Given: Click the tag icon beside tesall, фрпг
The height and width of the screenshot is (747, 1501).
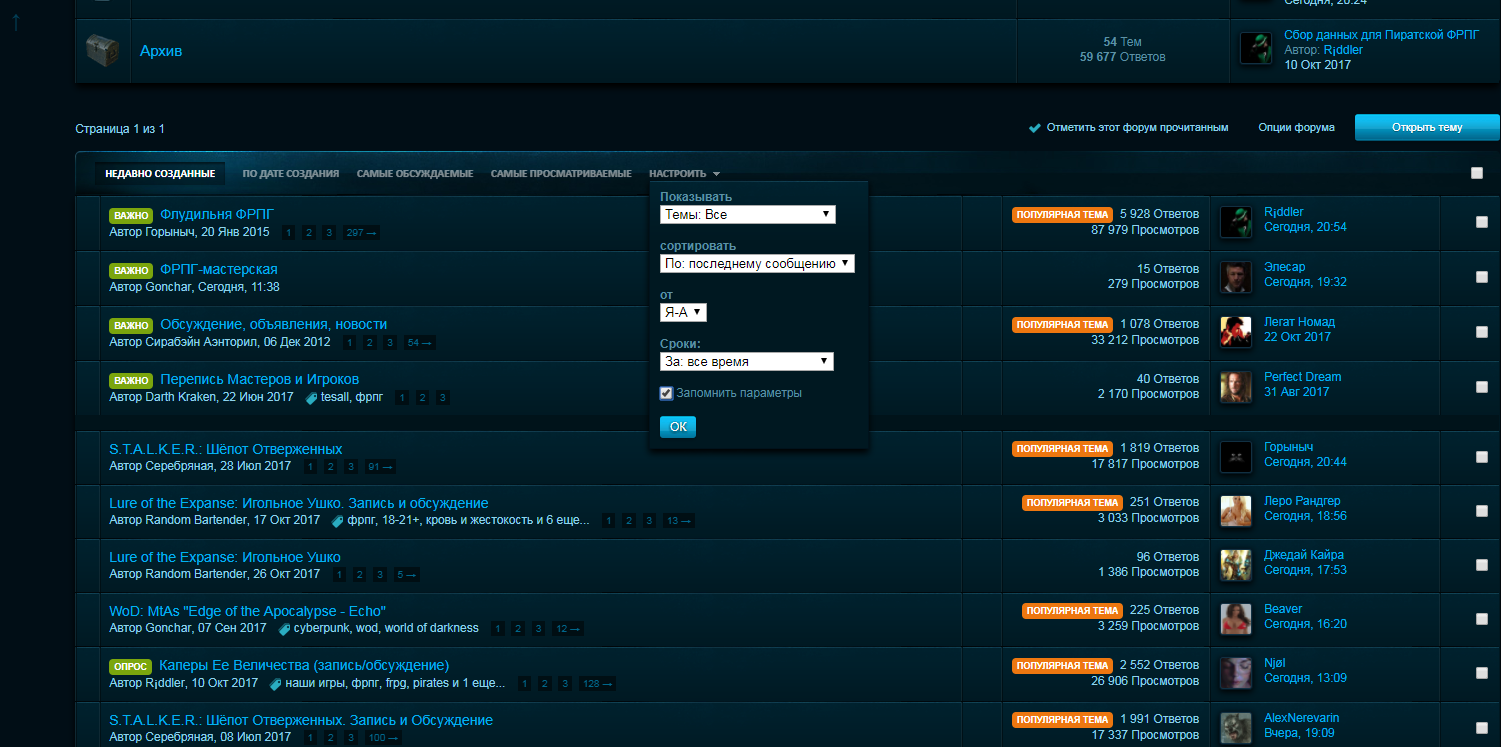Looking at the screenshot, I should tap(311, 398).
